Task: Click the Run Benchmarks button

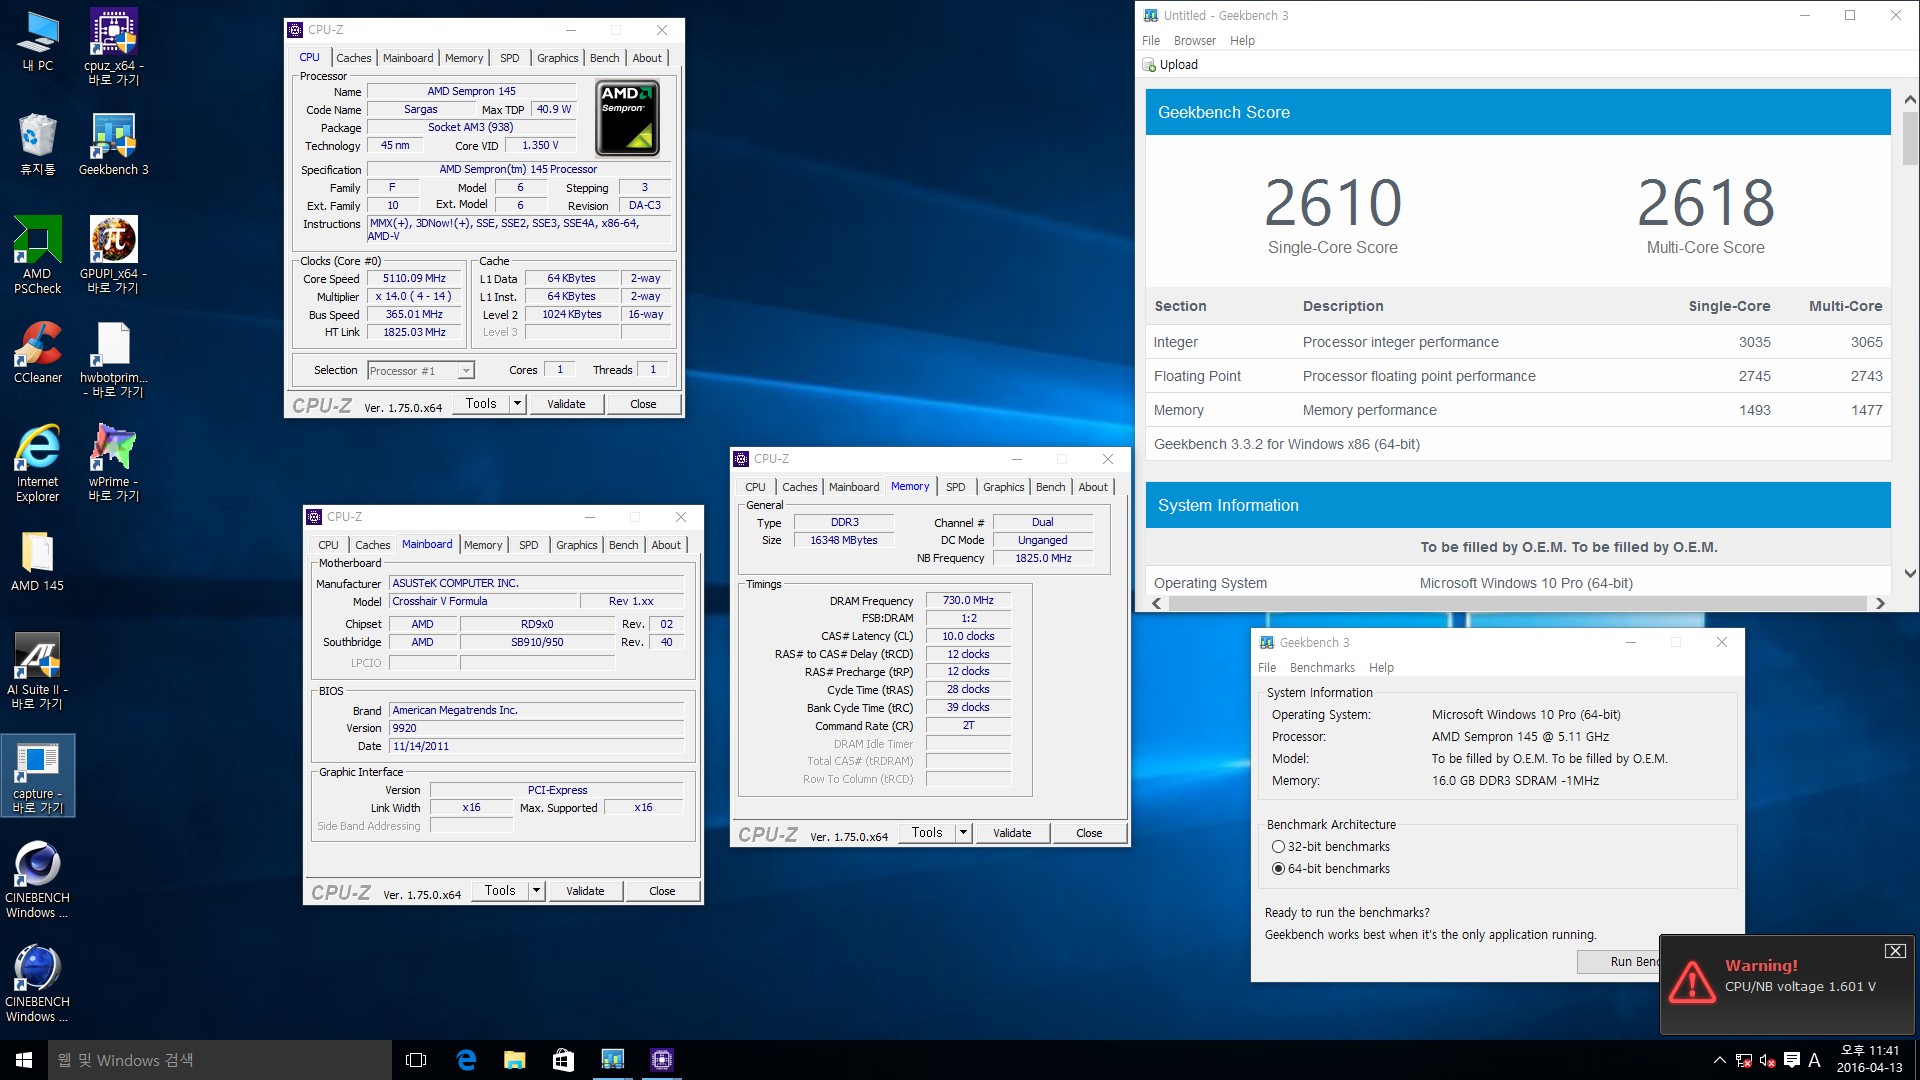Action: click(x=1619, y=961)
